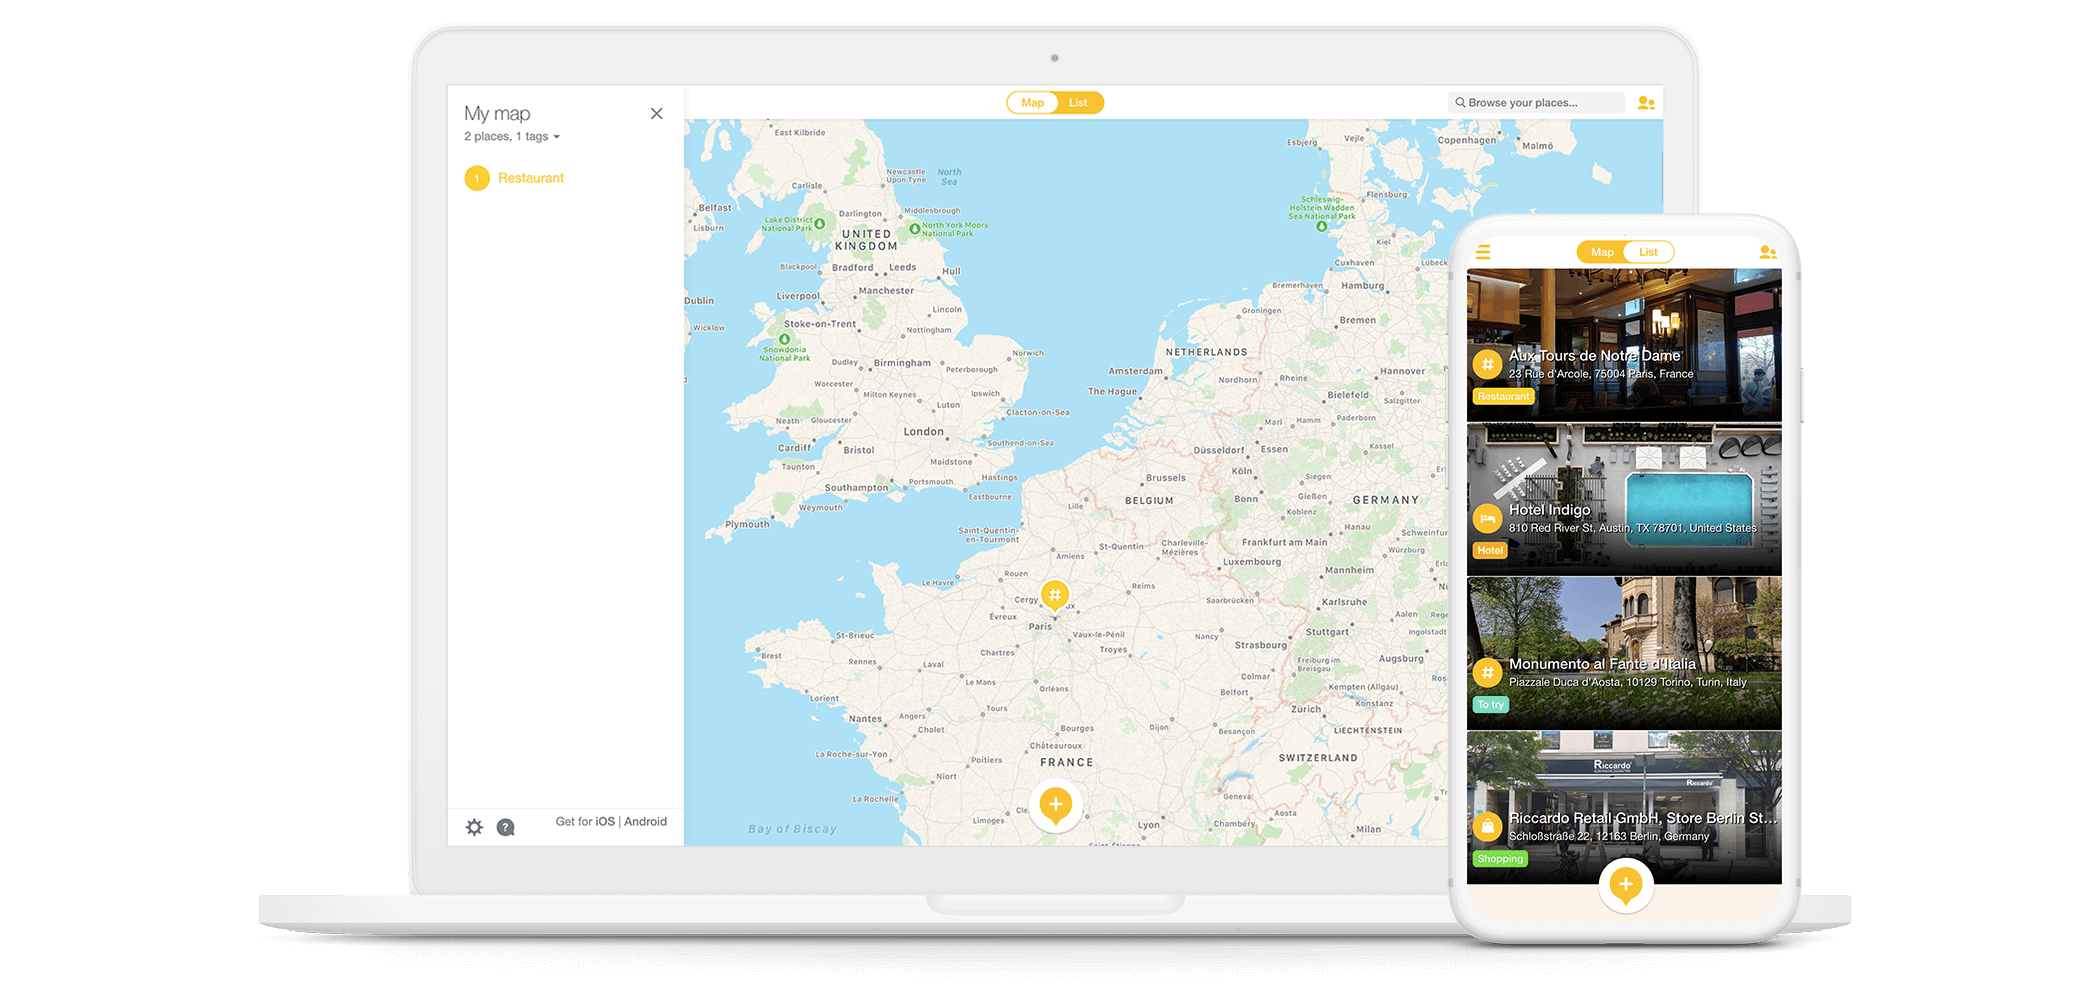Open settings gear in sidebar footer
This screenshot has height=1000, width=2100.
pyautogui.click(x=474, y=827)
